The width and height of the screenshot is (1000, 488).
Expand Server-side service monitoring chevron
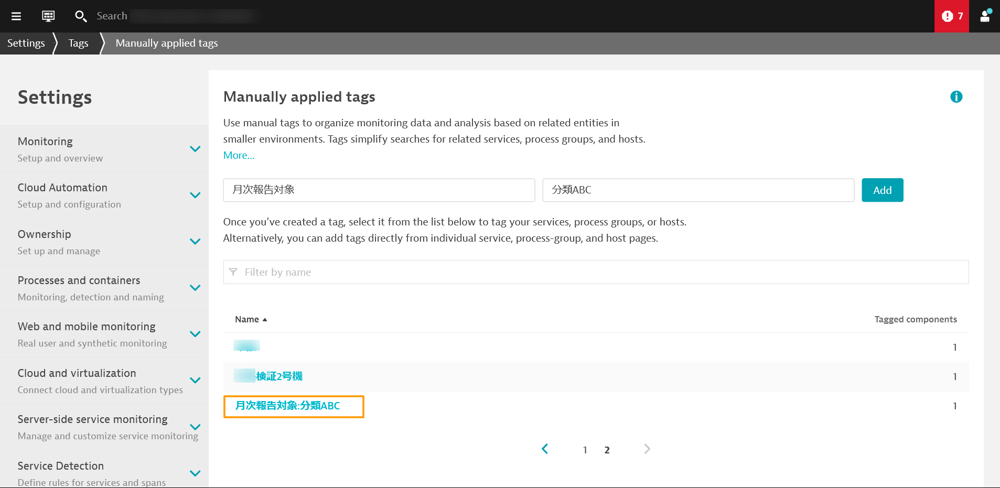click(195, 427)
